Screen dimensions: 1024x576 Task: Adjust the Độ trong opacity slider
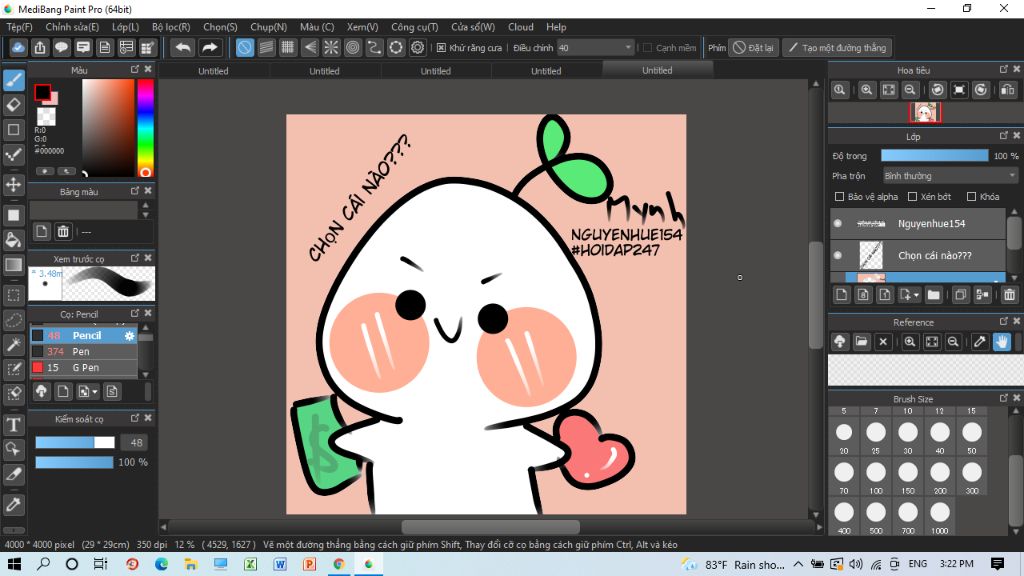pos(935,155)
